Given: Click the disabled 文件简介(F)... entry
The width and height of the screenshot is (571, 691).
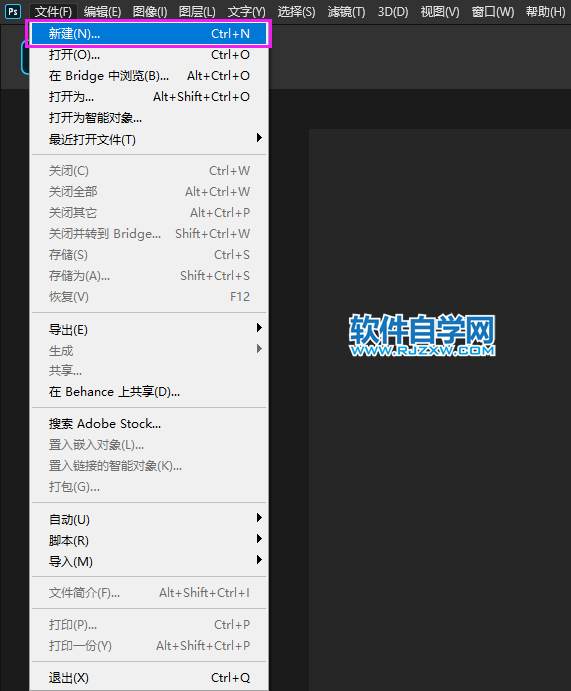Looking at the screenshot, I should tap(149, 593).
